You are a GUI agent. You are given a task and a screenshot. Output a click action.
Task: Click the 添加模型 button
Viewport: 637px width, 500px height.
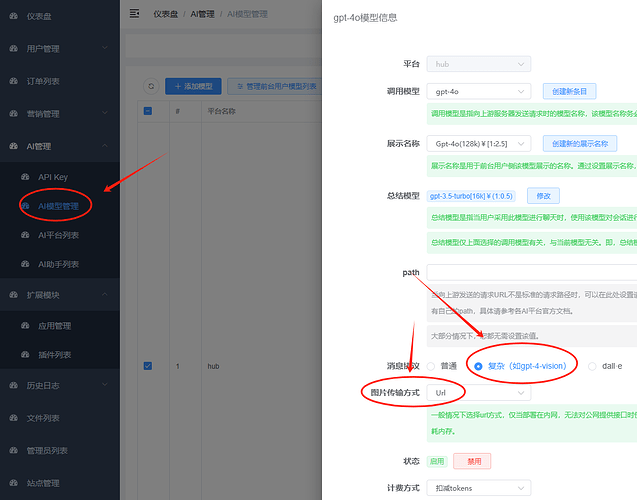(x=193, y=87)
